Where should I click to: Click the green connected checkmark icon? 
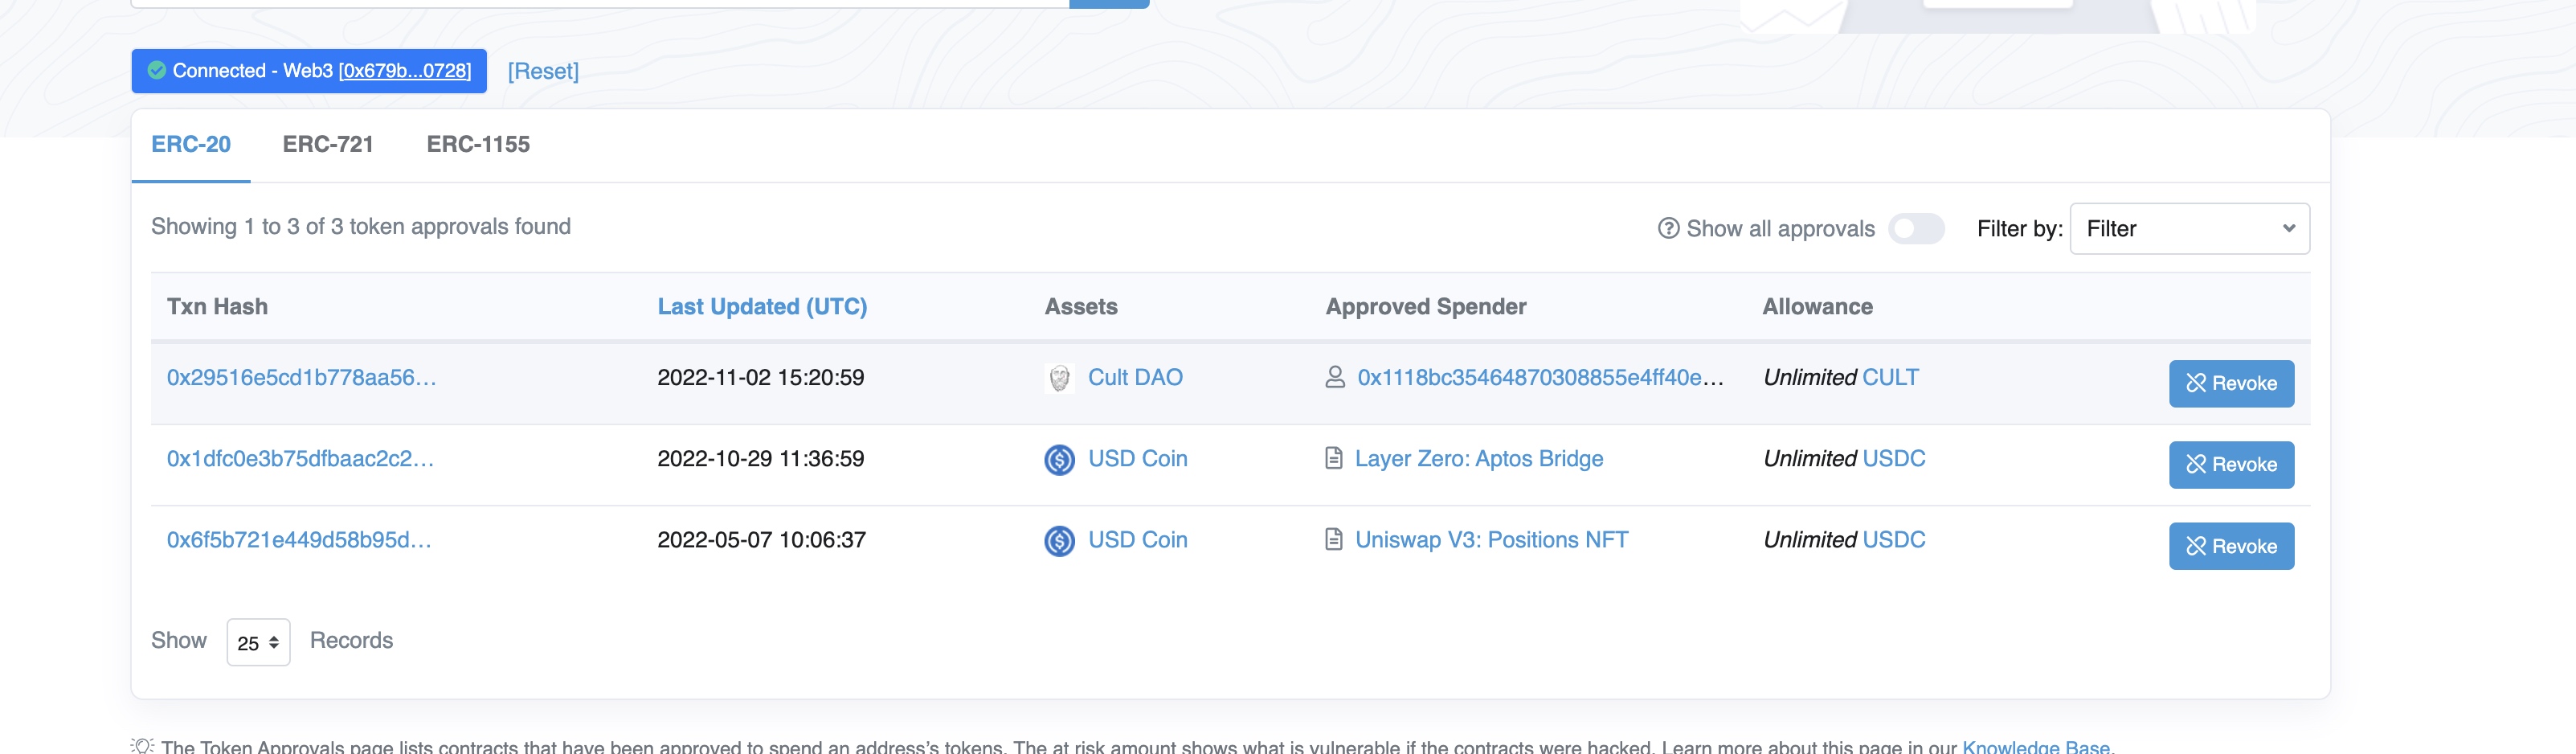pyautogui.click(x=156, y=70)
